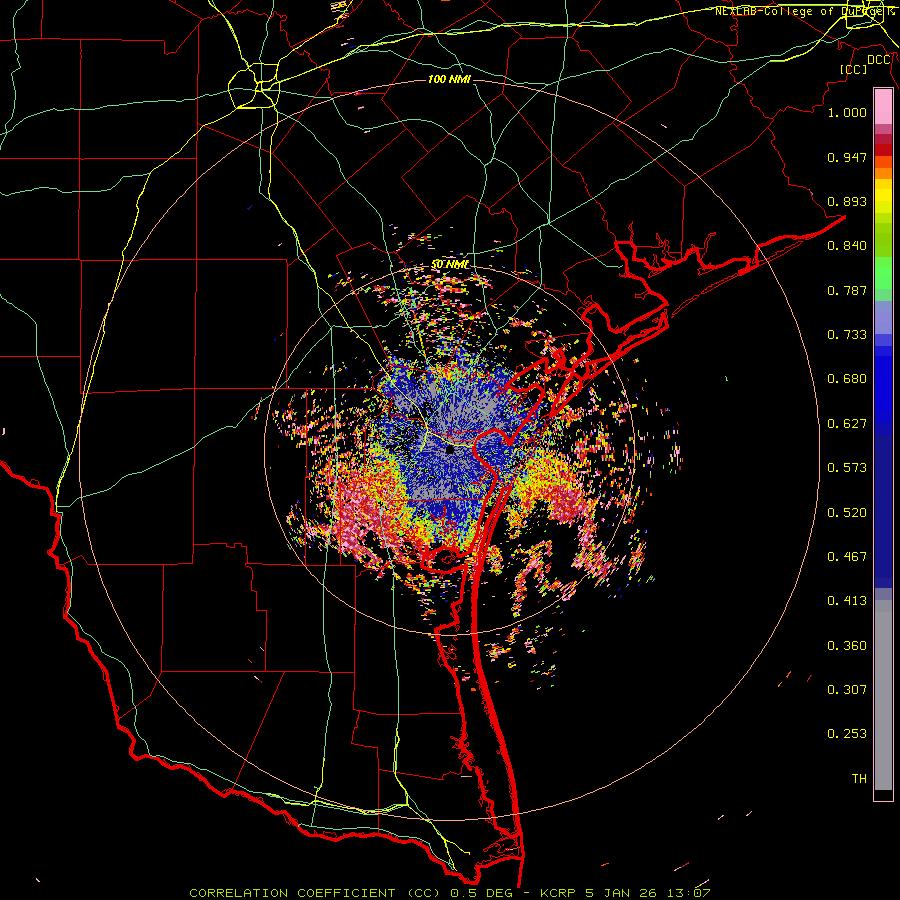Viewport: 900px width, 900px height.
Task: Click the 0.947 legend value
Action: tap(847, 157)
